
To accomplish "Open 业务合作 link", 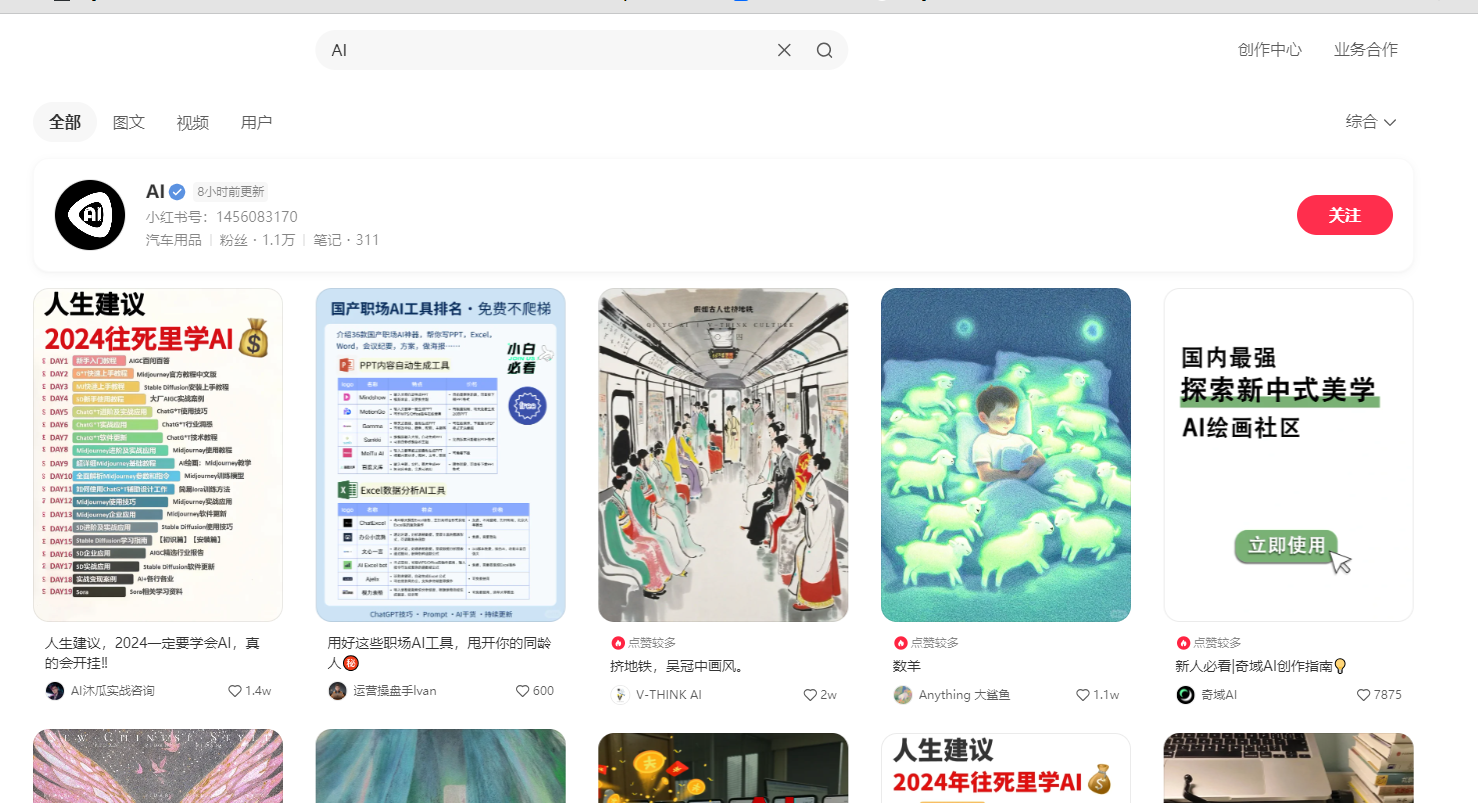I will point(1366,50).
